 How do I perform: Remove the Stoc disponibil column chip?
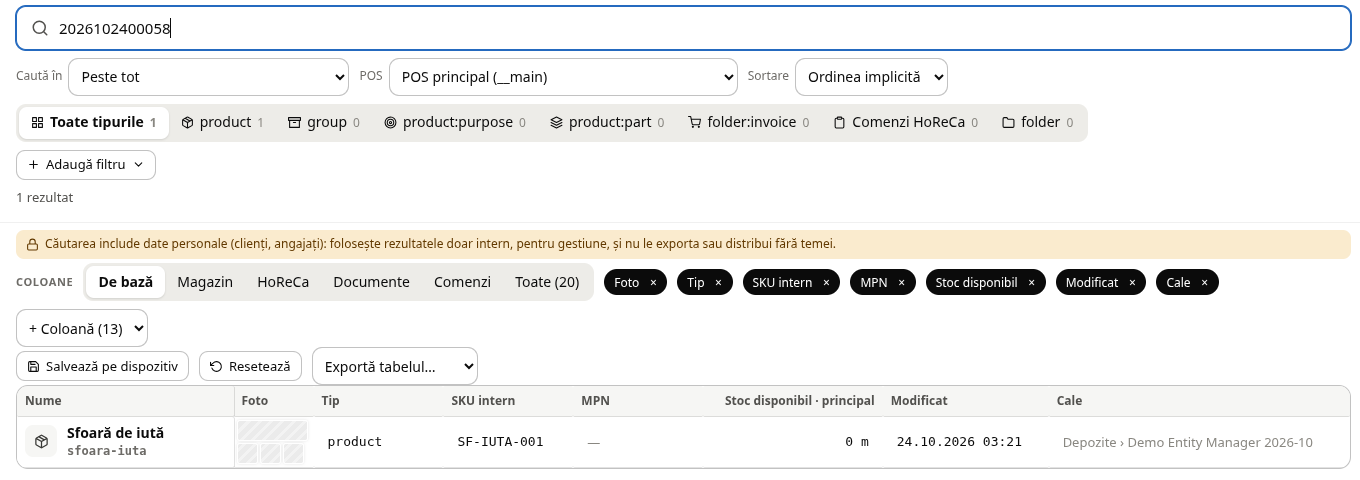1031,283
